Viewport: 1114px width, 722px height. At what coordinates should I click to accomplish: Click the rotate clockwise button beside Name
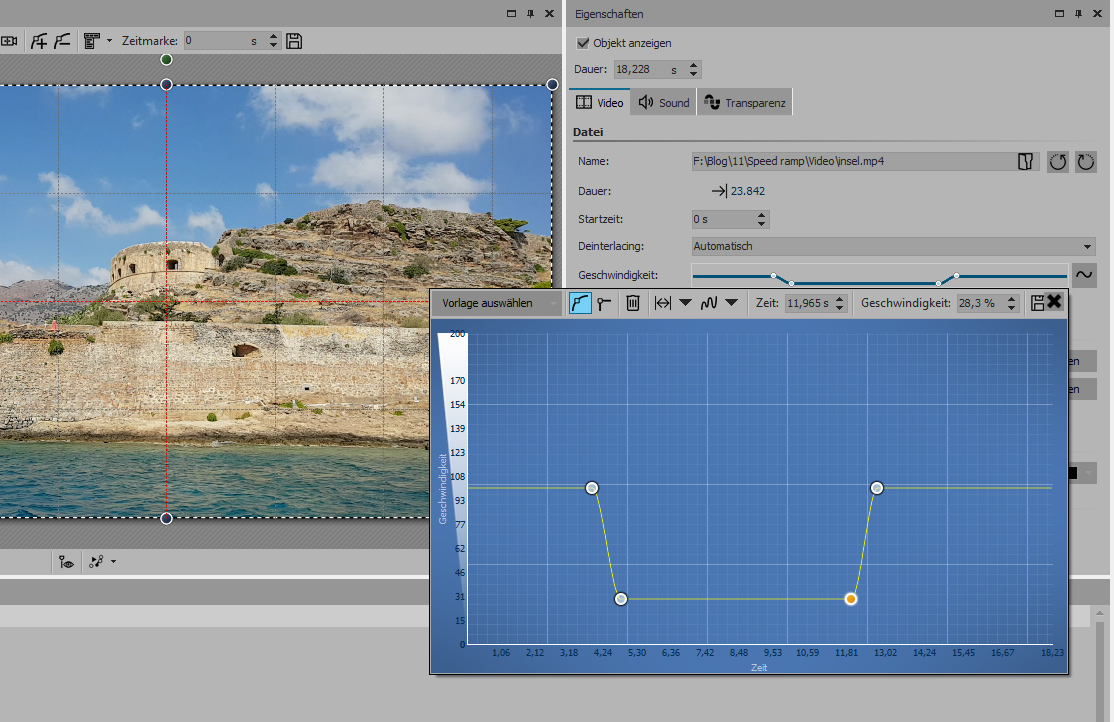[x=1086, y=162]
